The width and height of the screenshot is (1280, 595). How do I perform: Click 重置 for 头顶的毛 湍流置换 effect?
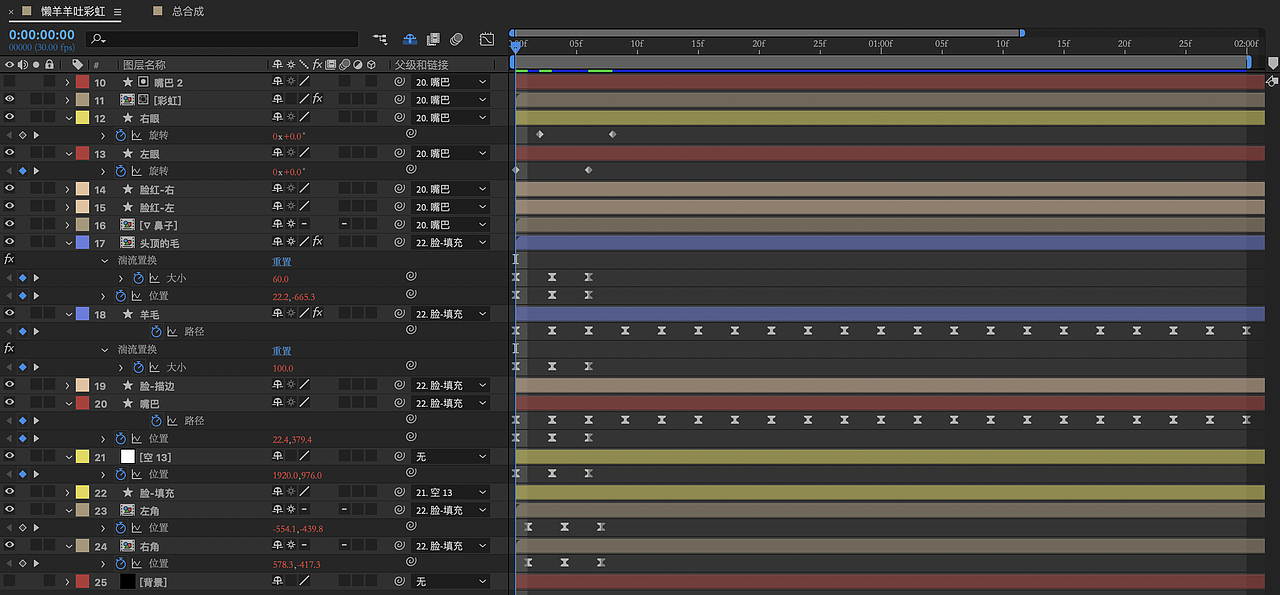tap(282, 261)
